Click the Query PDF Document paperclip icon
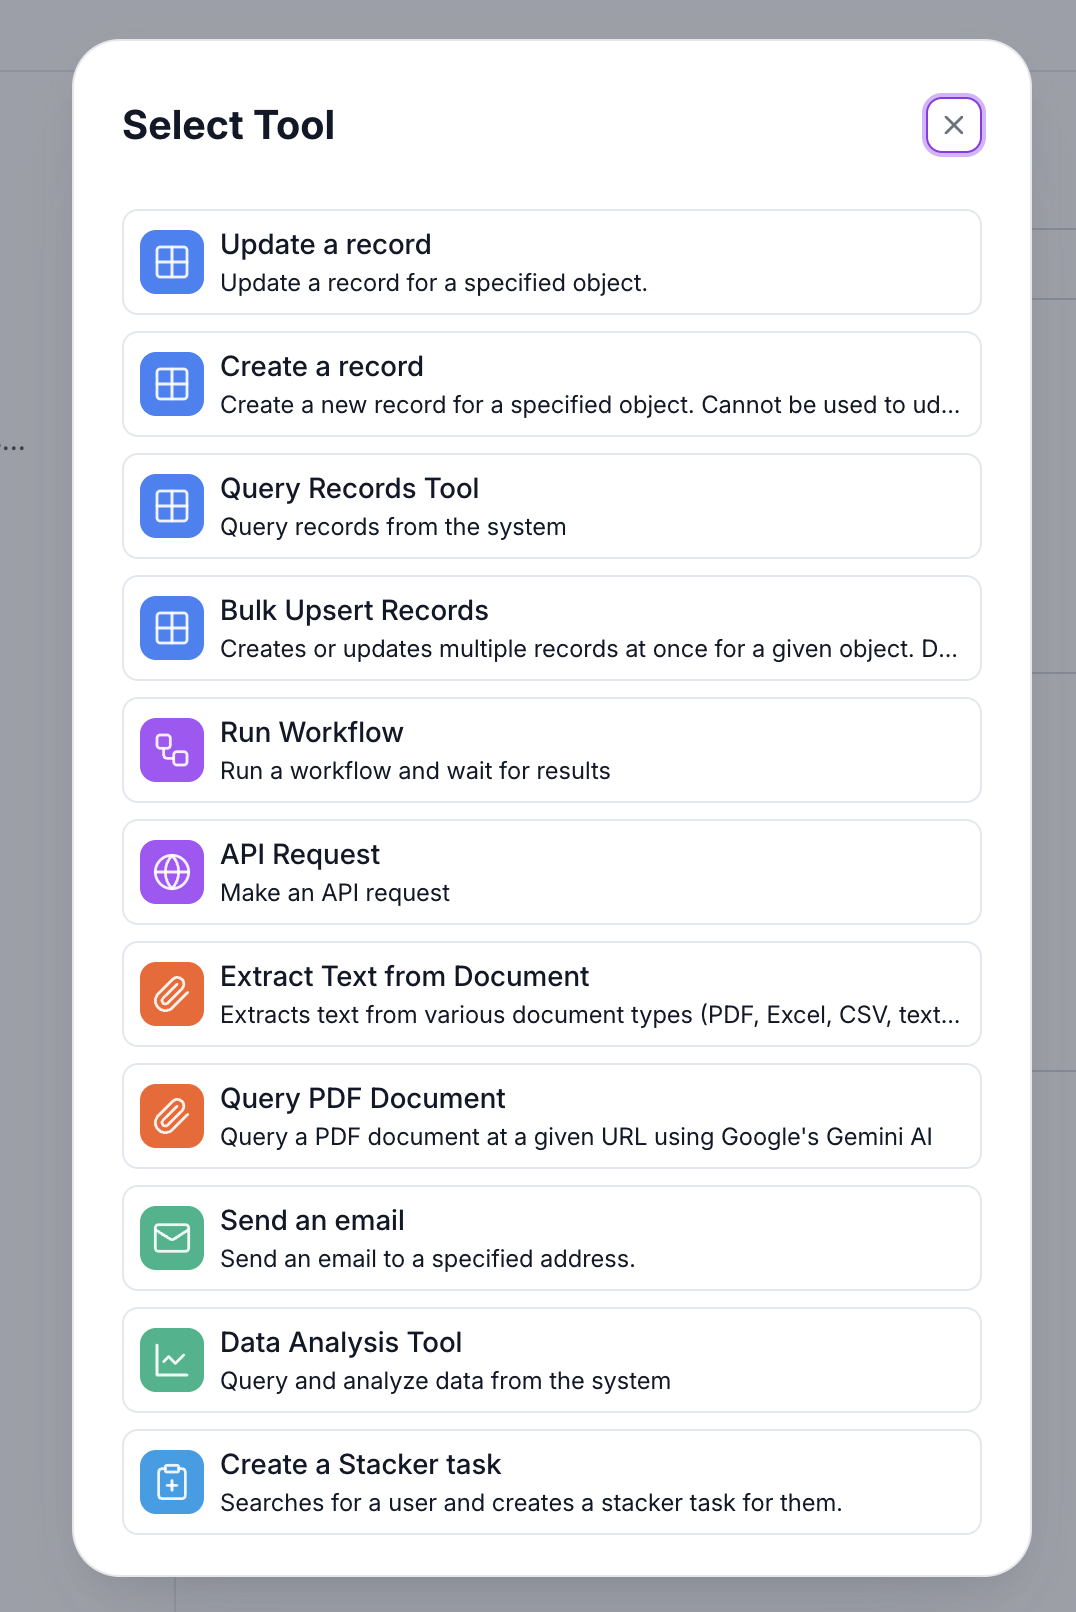This screenshot has height=1612, width=1076. point(172,1116)
